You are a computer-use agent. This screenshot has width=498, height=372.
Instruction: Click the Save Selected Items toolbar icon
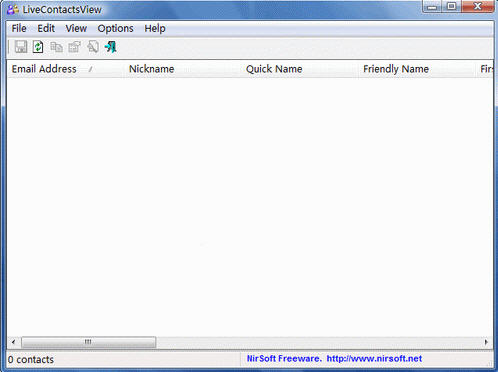pos(21,47)
